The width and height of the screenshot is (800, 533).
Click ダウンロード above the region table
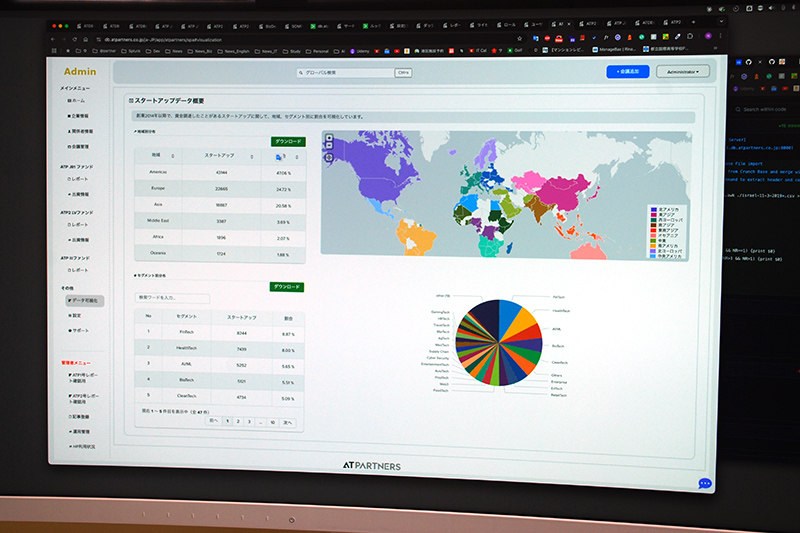287,141
